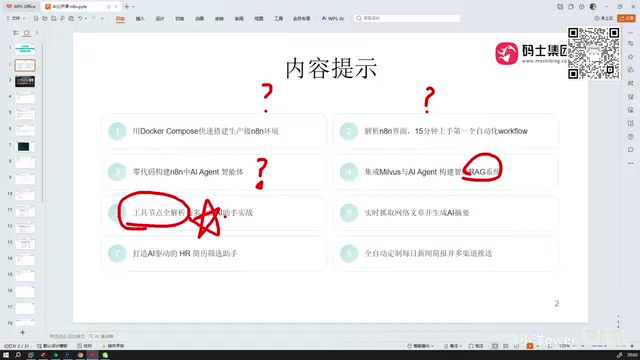Click the star icon in right sidebar

[631, 57]
